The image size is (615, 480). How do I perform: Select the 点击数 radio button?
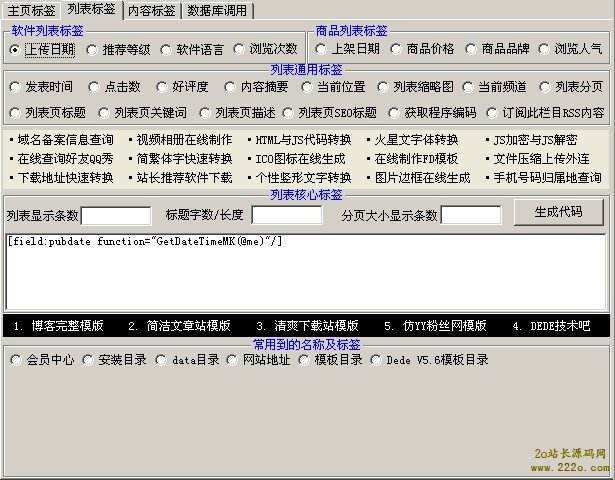(x=94, y=87)
